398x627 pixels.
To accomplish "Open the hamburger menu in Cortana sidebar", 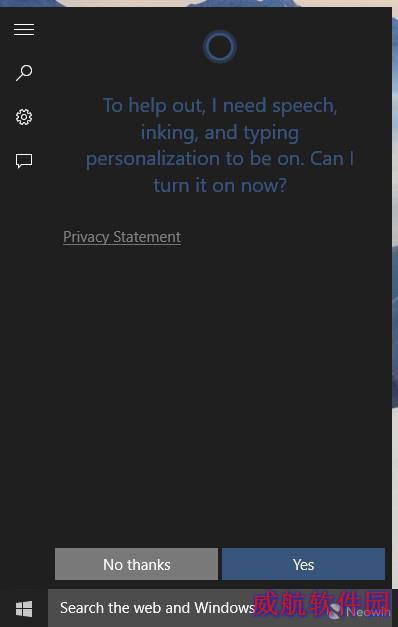I will [24, 30].
